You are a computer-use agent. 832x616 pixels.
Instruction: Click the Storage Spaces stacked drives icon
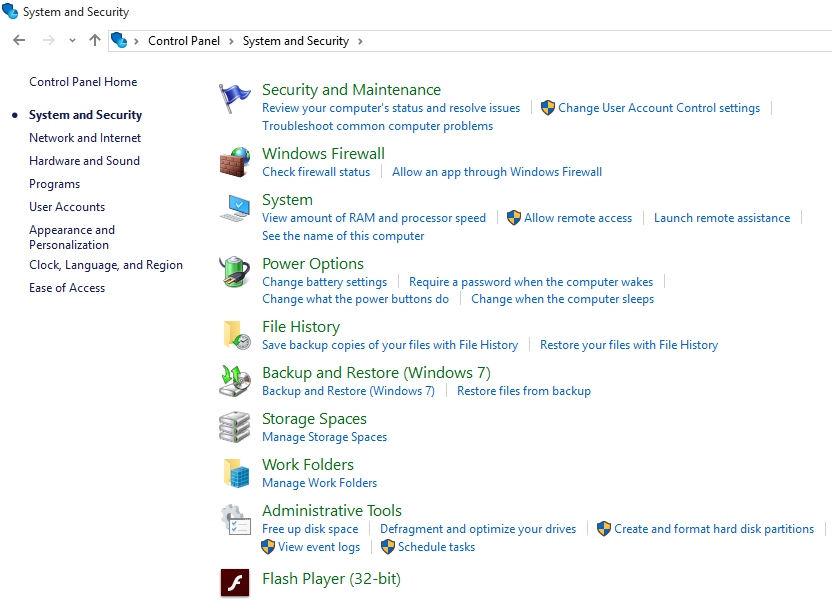pyautogui.click(x=235, y=427)
